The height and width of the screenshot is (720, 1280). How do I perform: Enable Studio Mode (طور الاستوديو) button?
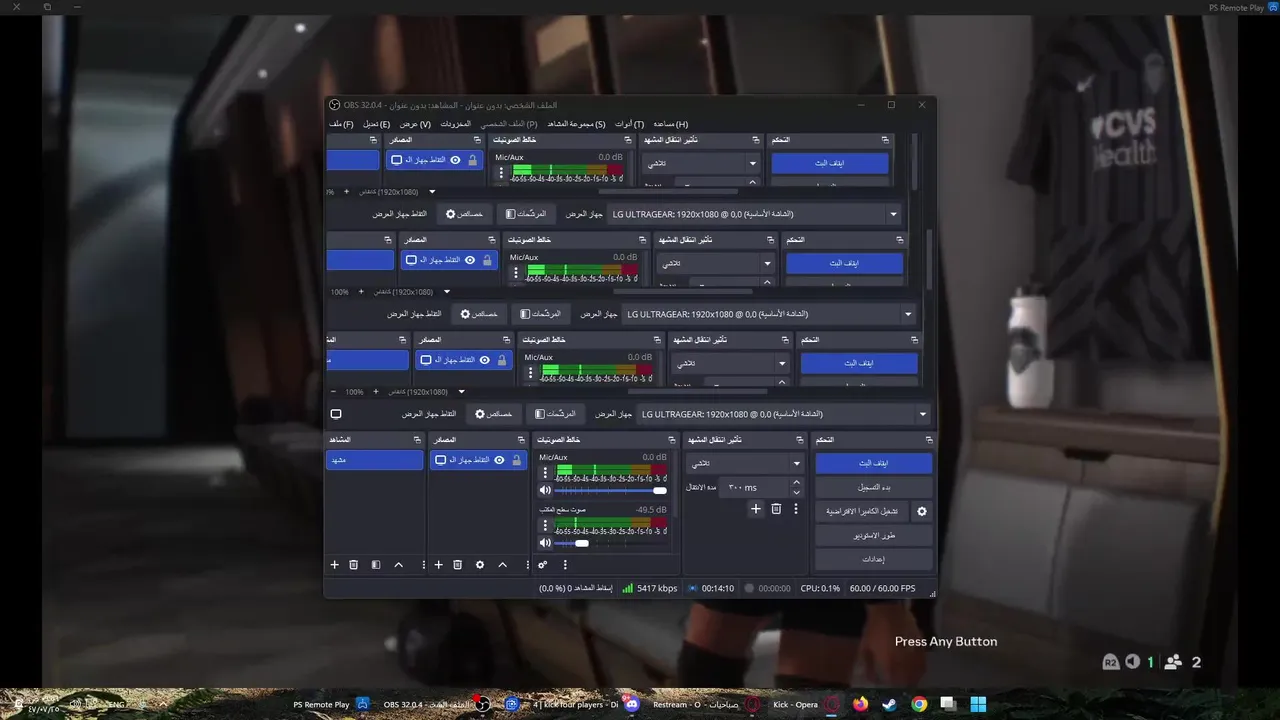(x=874, y=535)
